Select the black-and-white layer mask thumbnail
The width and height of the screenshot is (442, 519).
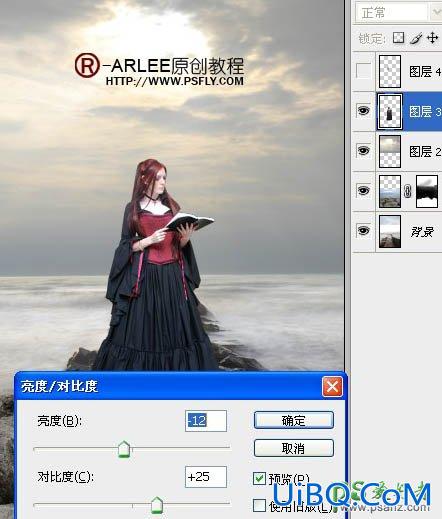pyautogui.click(x=427, y=191)
